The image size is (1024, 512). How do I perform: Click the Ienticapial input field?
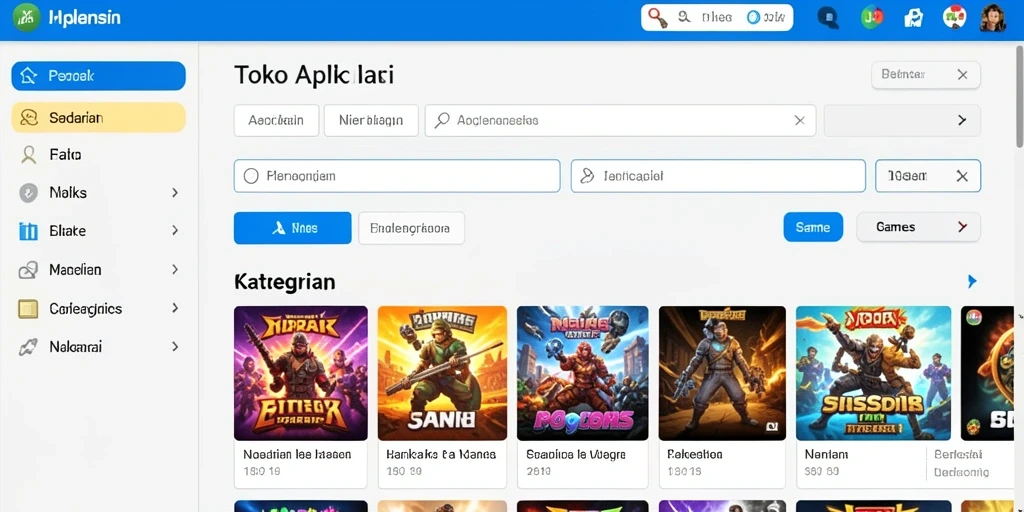(718, 176)
